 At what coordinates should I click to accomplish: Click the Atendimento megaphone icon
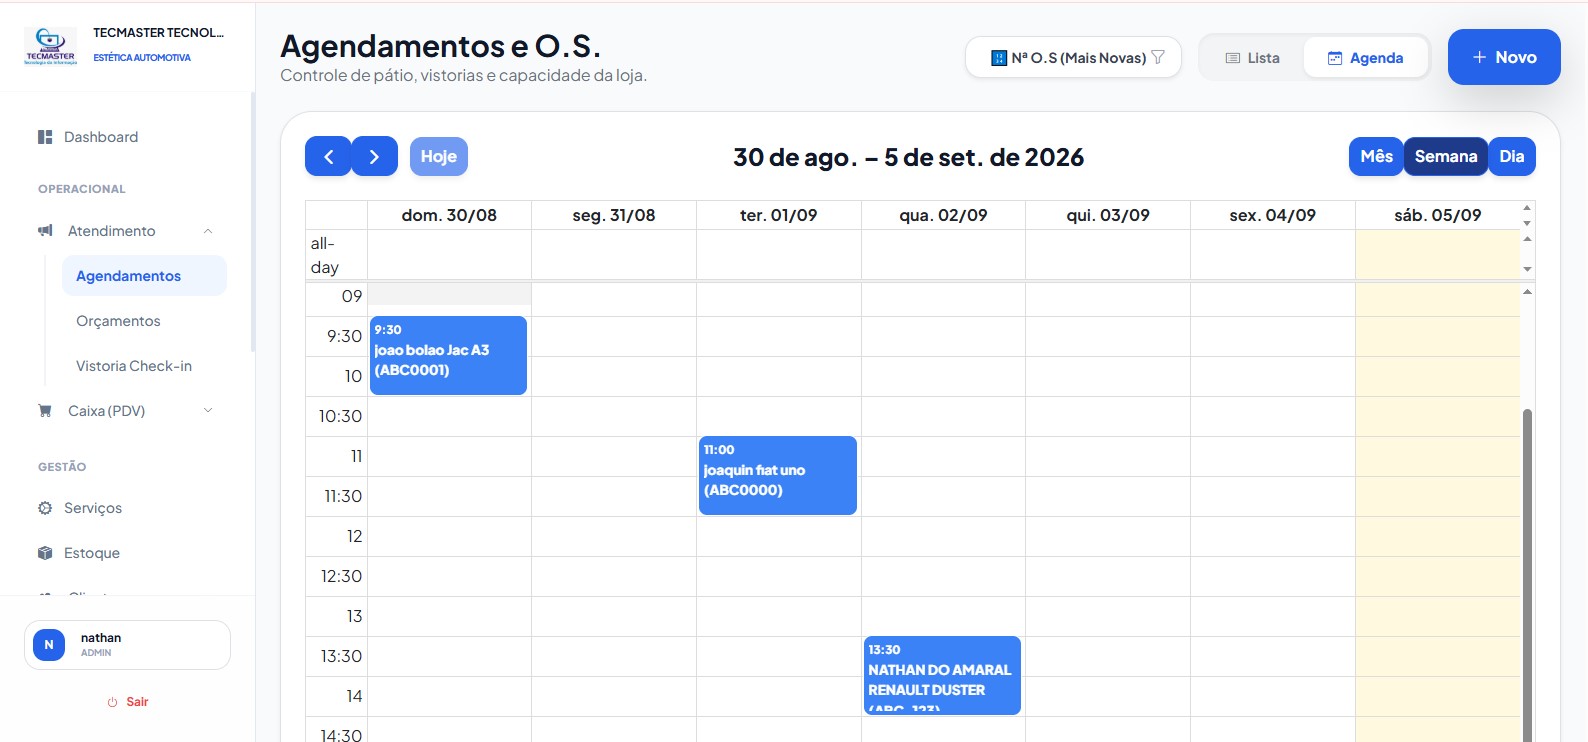(45, 231)
